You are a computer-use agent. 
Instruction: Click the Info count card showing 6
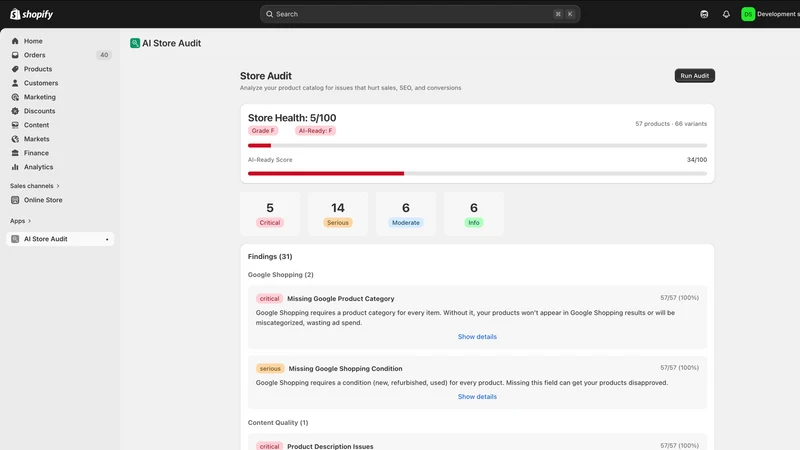[473, 214]
